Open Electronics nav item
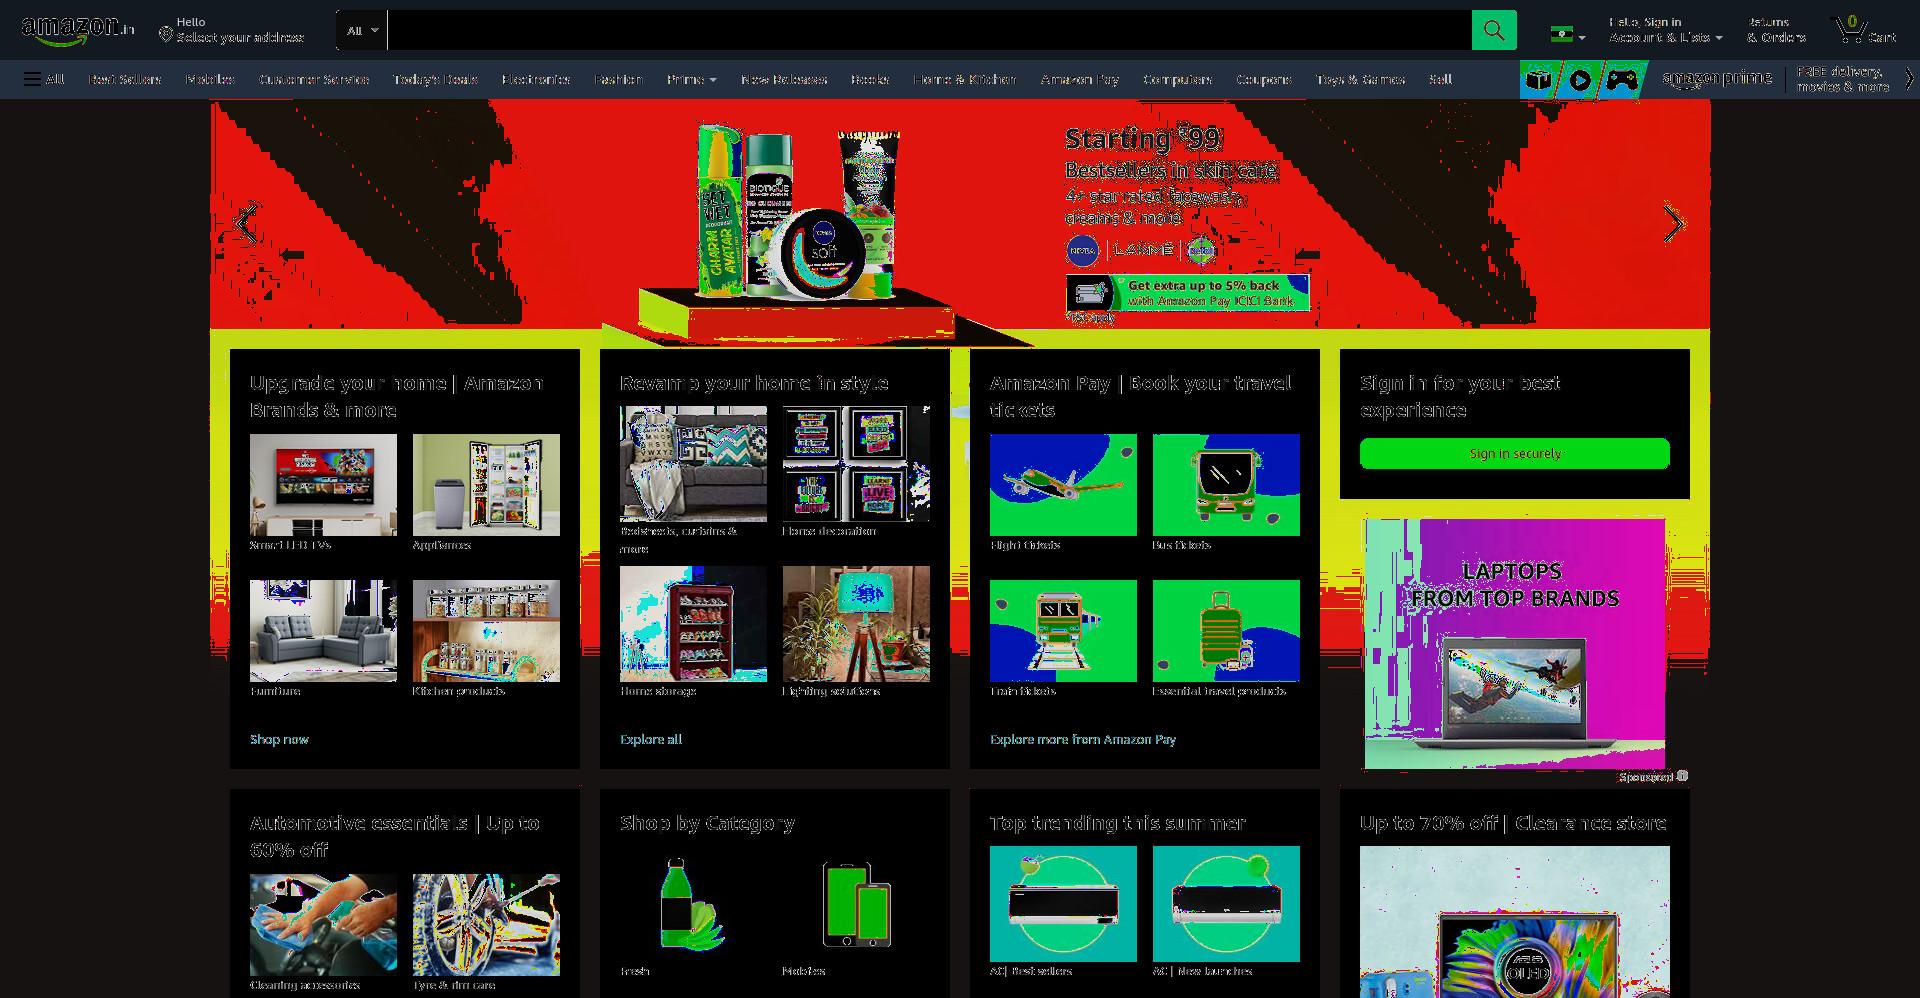1920x998 pixels. (536, 79)
